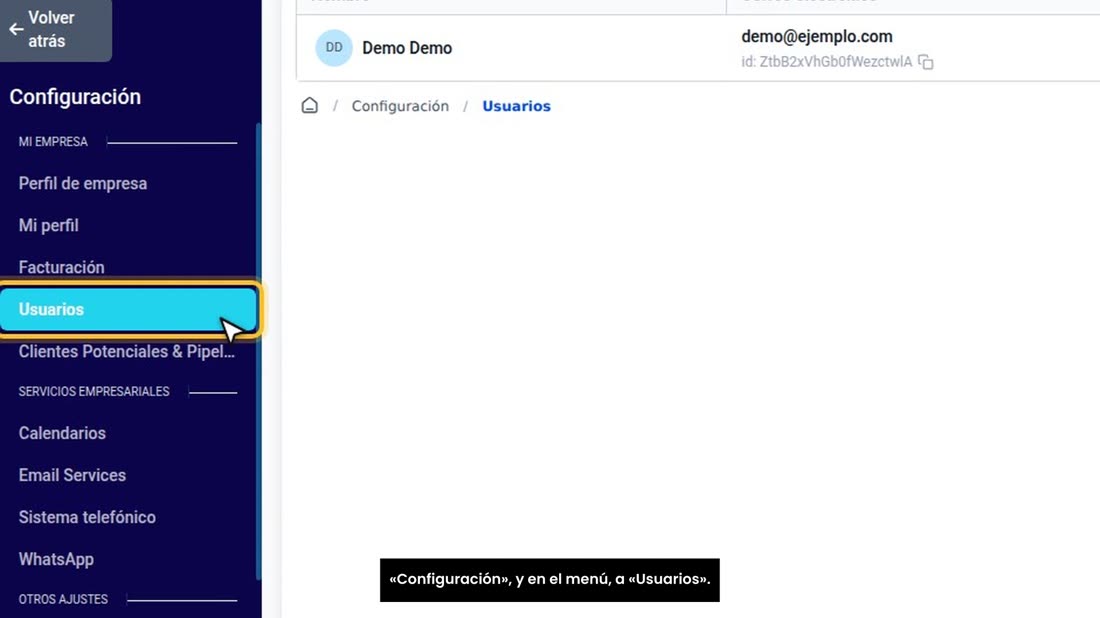Viewport: 1100px width, 618px height.
Task: Click Configuración breadcrumb link
Action: click(x=400, y=107)
